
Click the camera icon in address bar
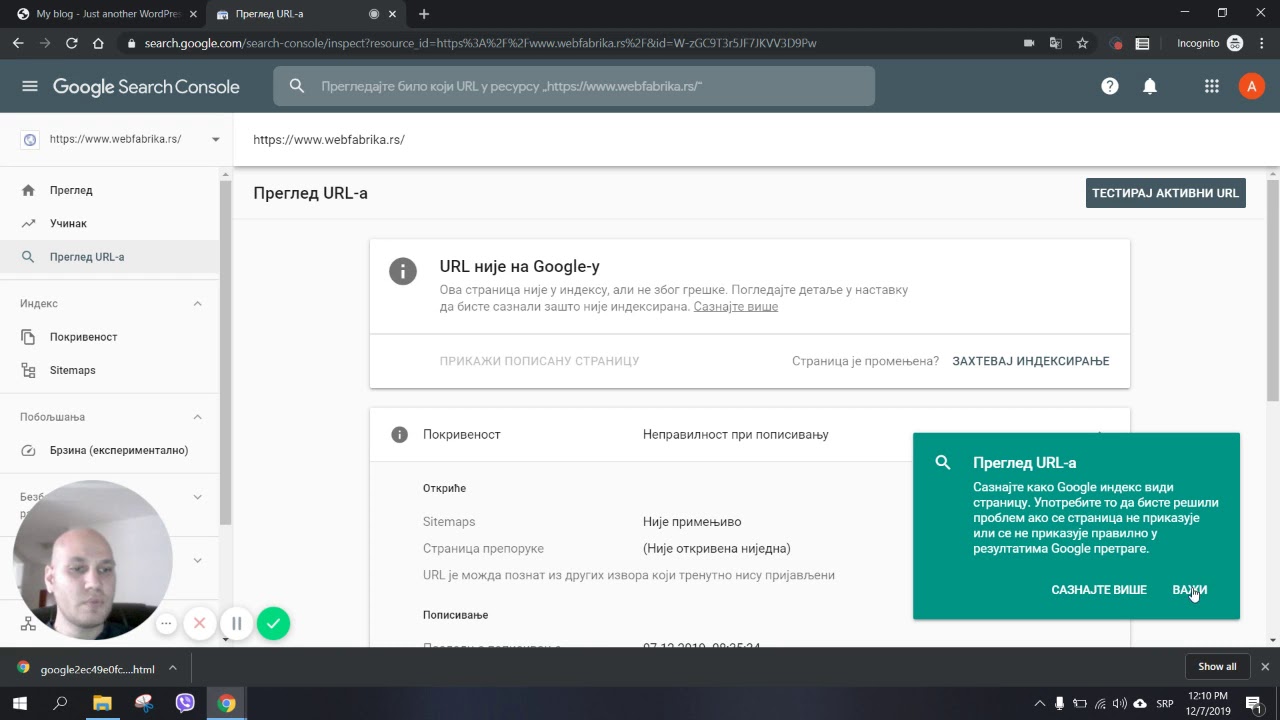(x=1029, y=43)
